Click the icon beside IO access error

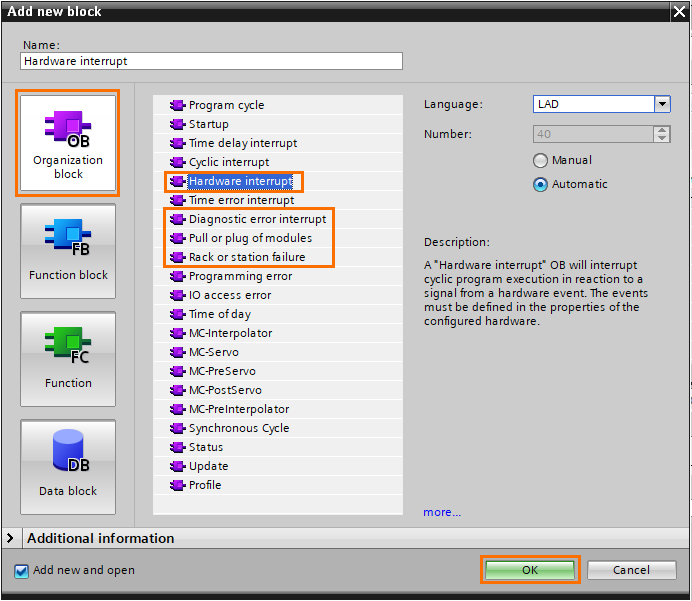click(177, 295)
